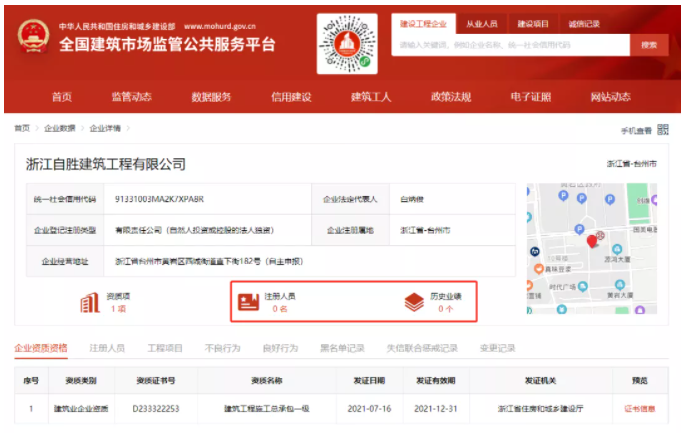Open the company location map thumbnail

[592, 249]
